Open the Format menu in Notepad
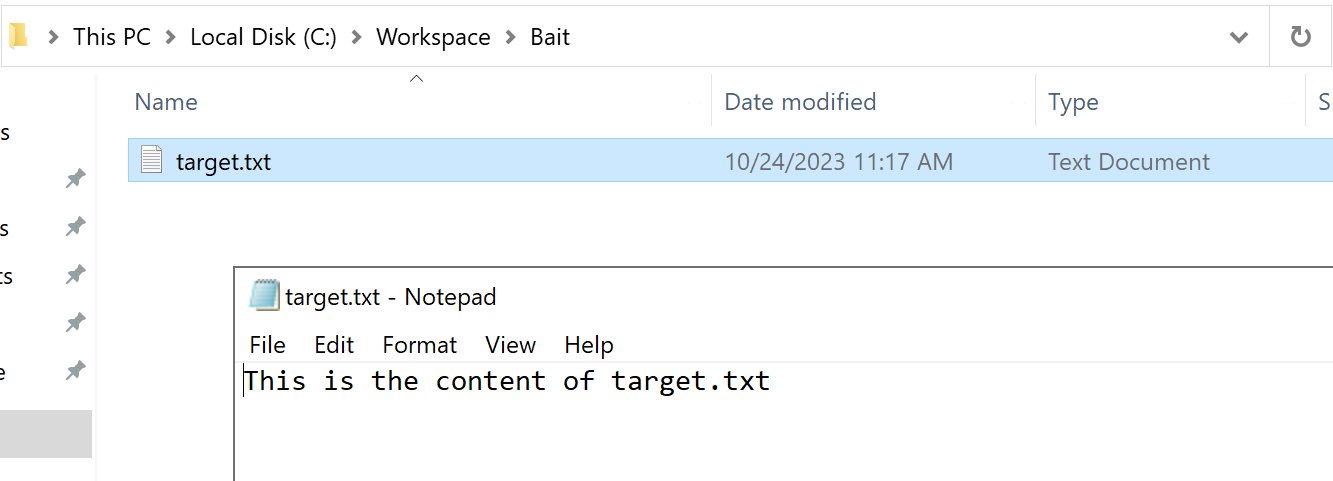 [x=420, y=345]
